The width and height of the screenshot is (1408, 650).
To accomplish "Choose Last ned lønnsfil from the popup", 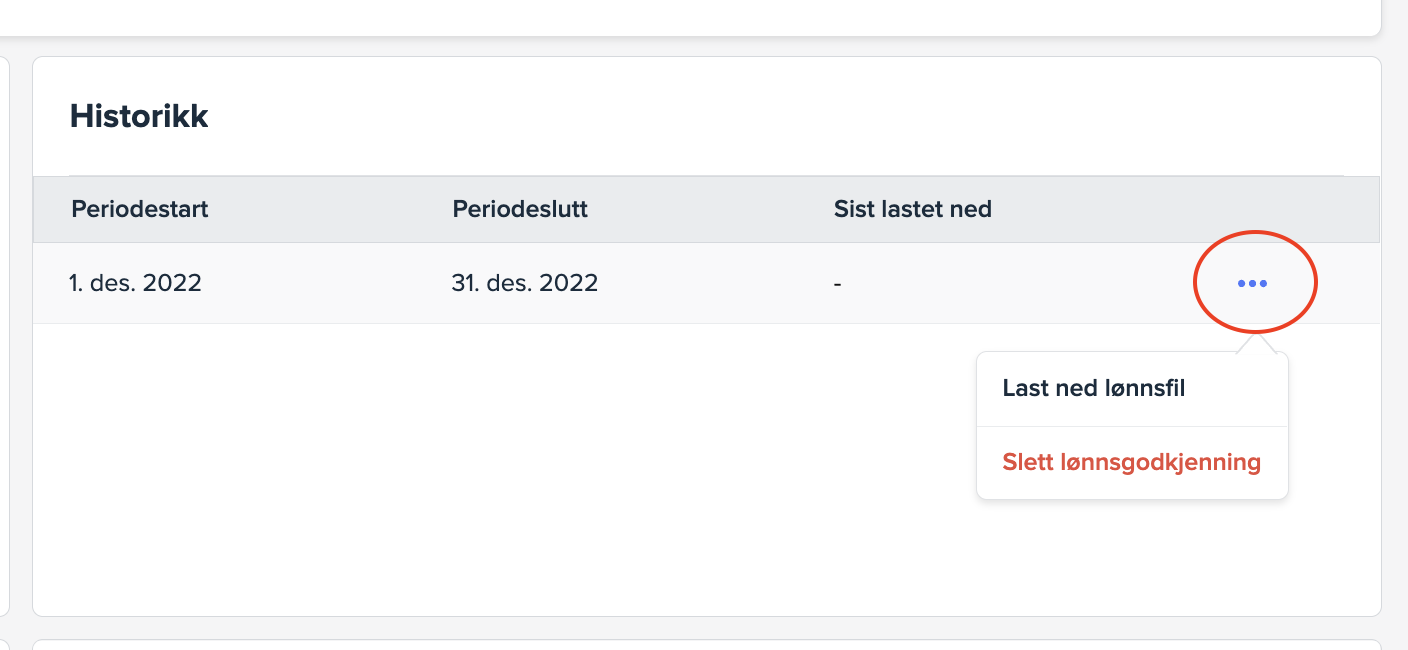I will click(1093, 388).
